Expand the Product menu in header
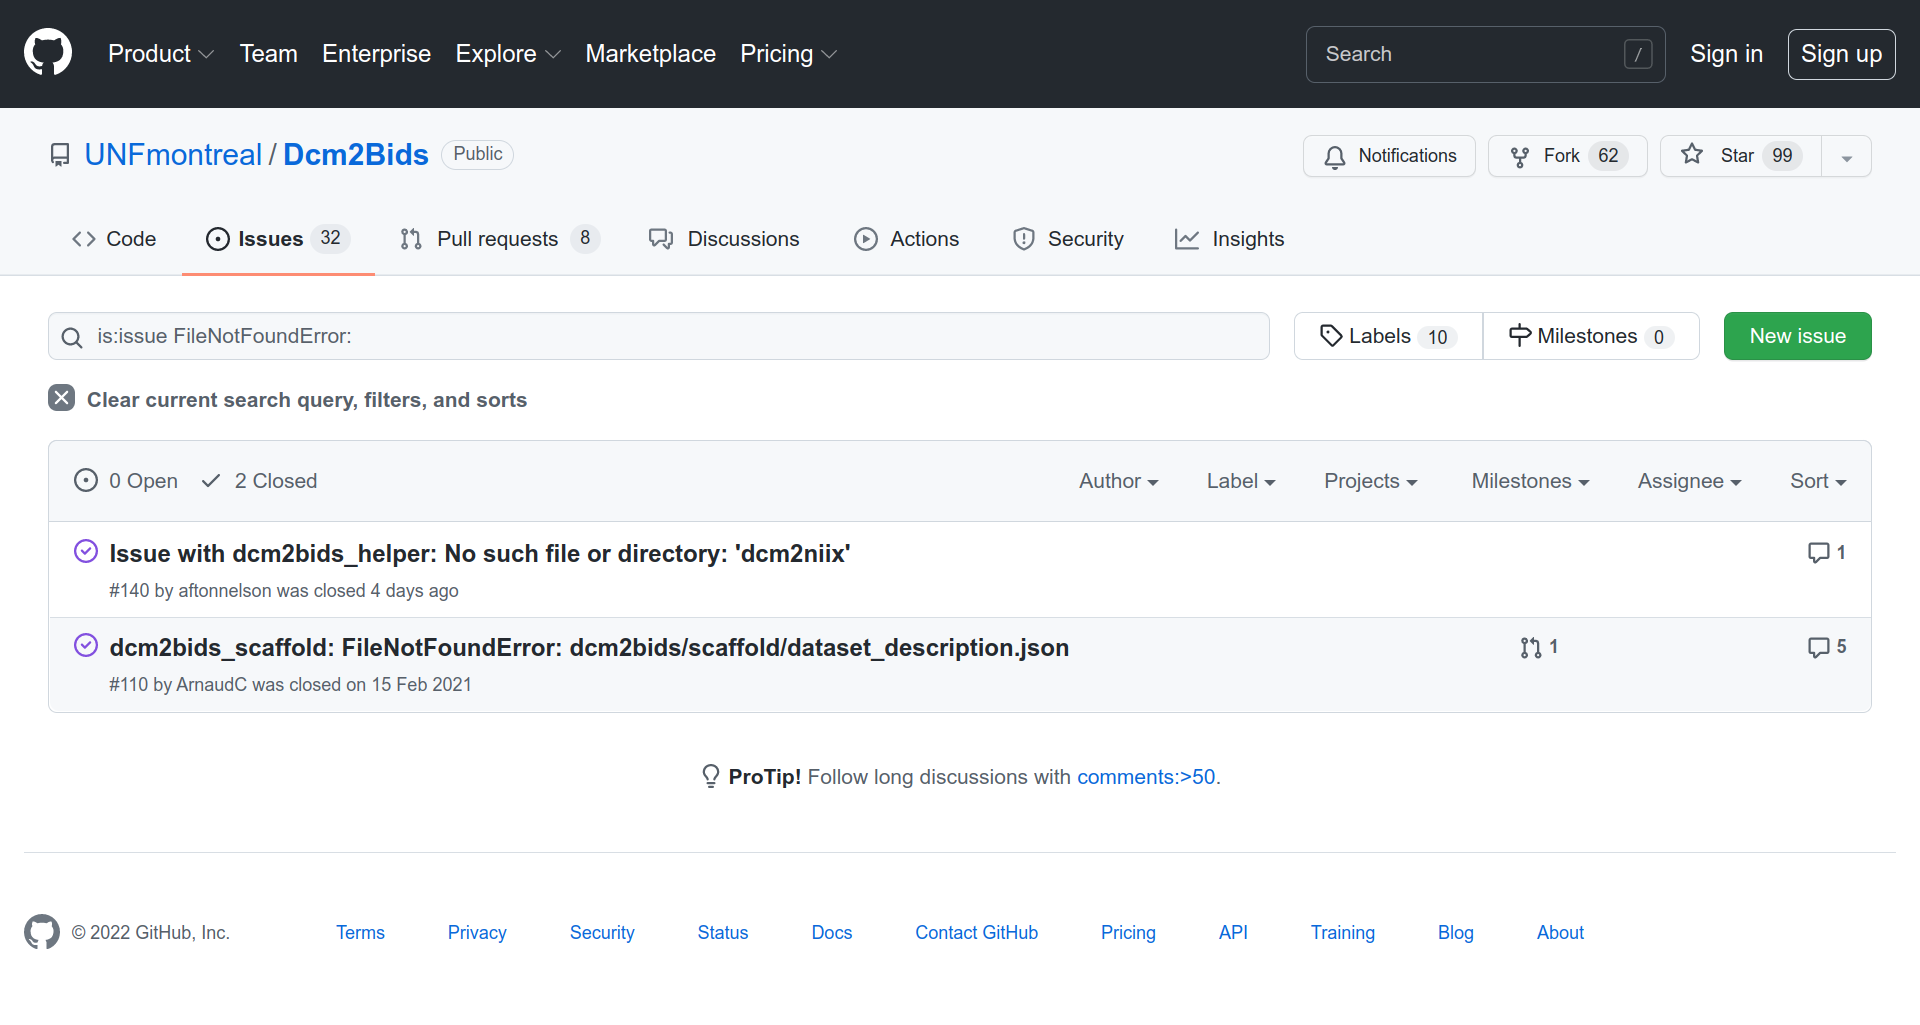The width and height of the screenshot is (1920, 1025). (x=161, y=54)
